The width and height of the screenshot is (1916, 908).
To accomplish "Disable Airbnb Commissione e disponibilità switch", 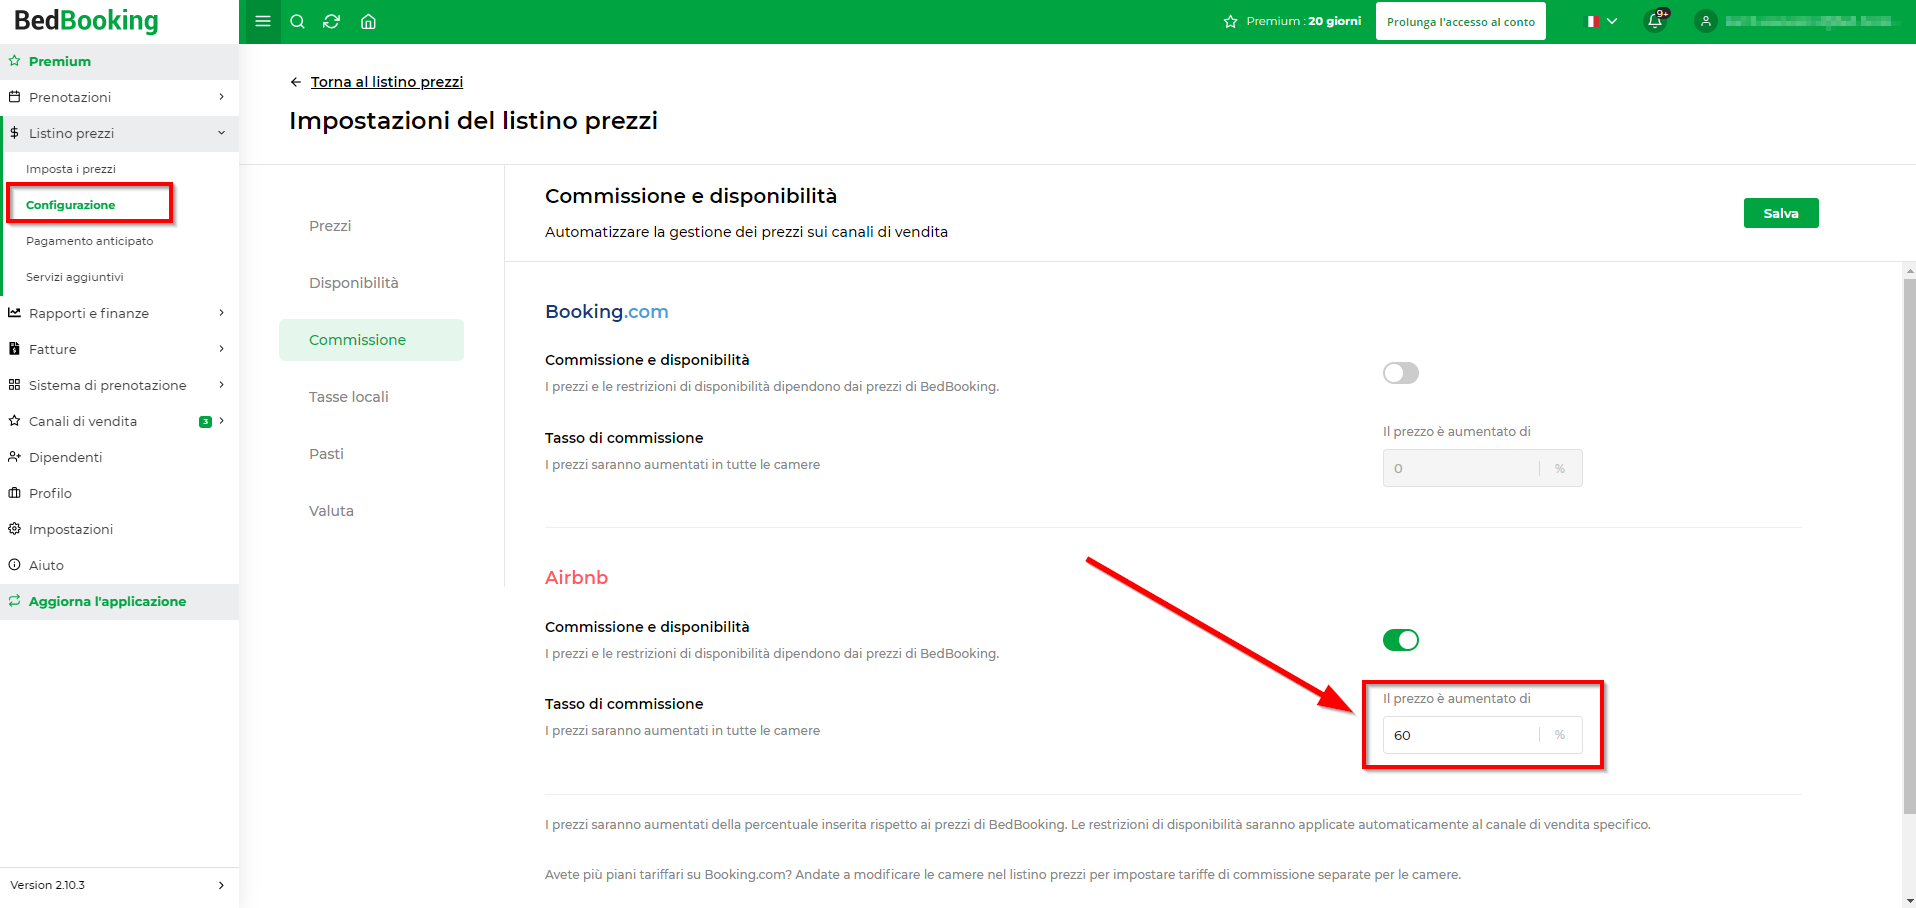I will click(x=1400, y=640).
